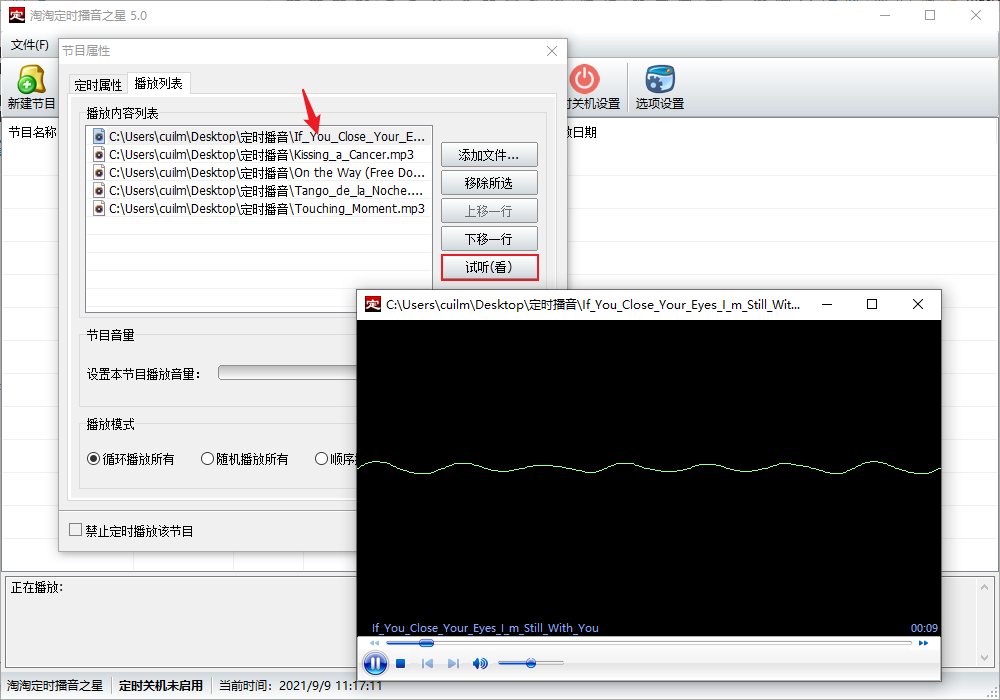Skip to next track in preview player
Screen dimensions: 1000x700
453,664
